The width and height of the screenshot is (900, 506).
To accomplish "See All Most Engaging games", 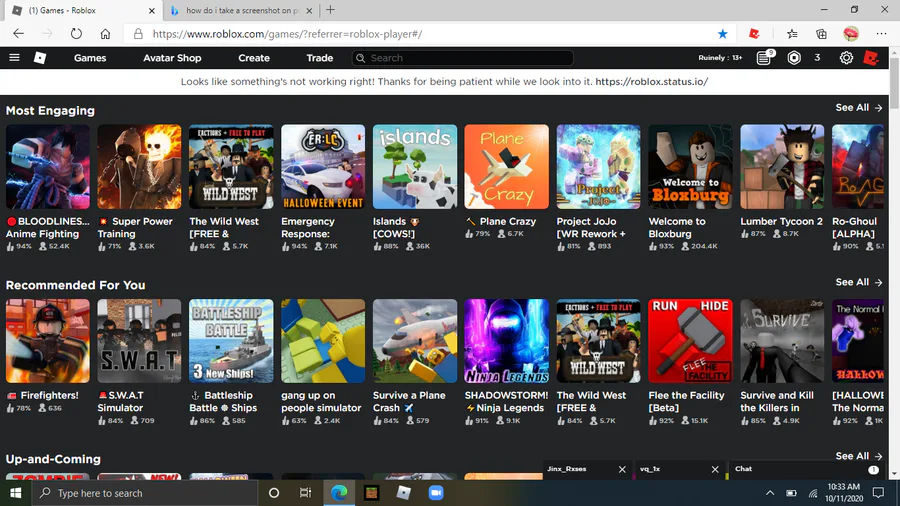I will (x=859, y=107).
